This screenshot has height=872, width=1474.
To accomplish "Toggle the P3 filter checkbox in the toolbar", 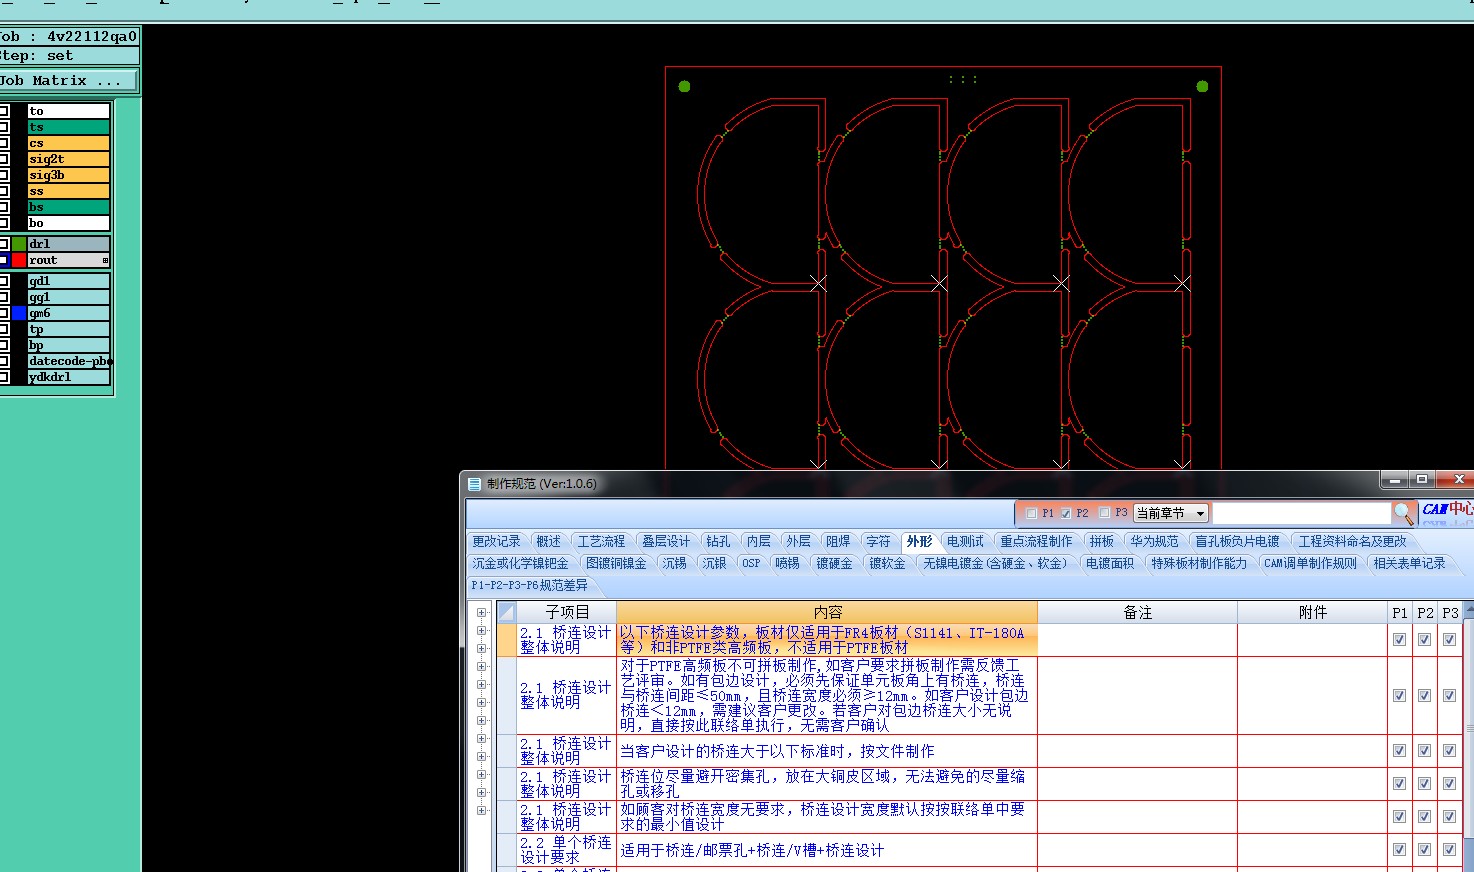I will click(1104, 513).
